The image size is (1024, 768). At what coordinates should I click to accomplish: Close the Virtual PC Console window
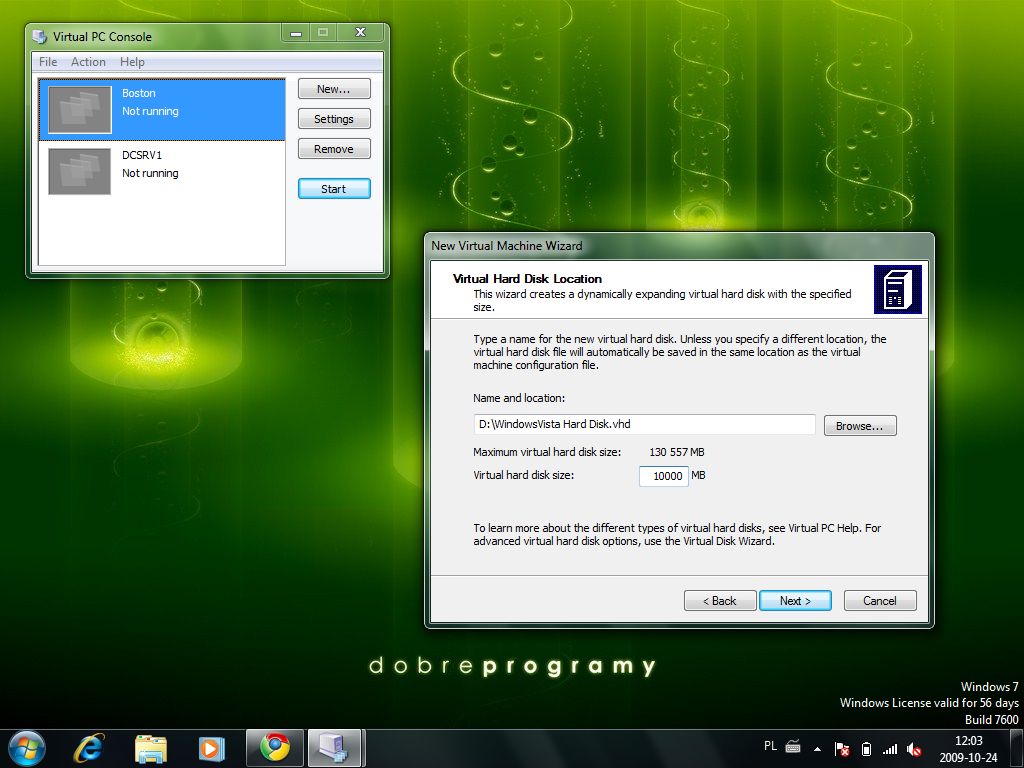click(360, 33)
